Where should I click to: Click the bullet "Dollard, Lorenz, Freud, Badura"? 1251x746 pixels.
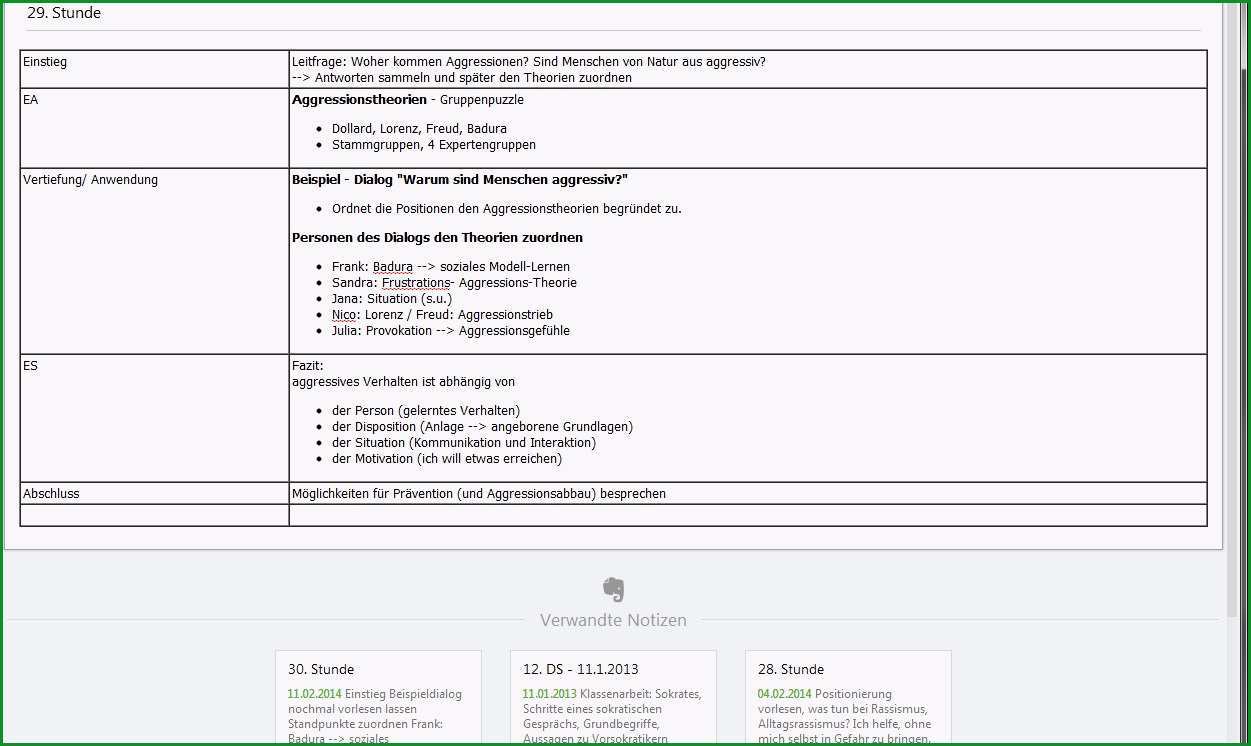tap(419, 129)
